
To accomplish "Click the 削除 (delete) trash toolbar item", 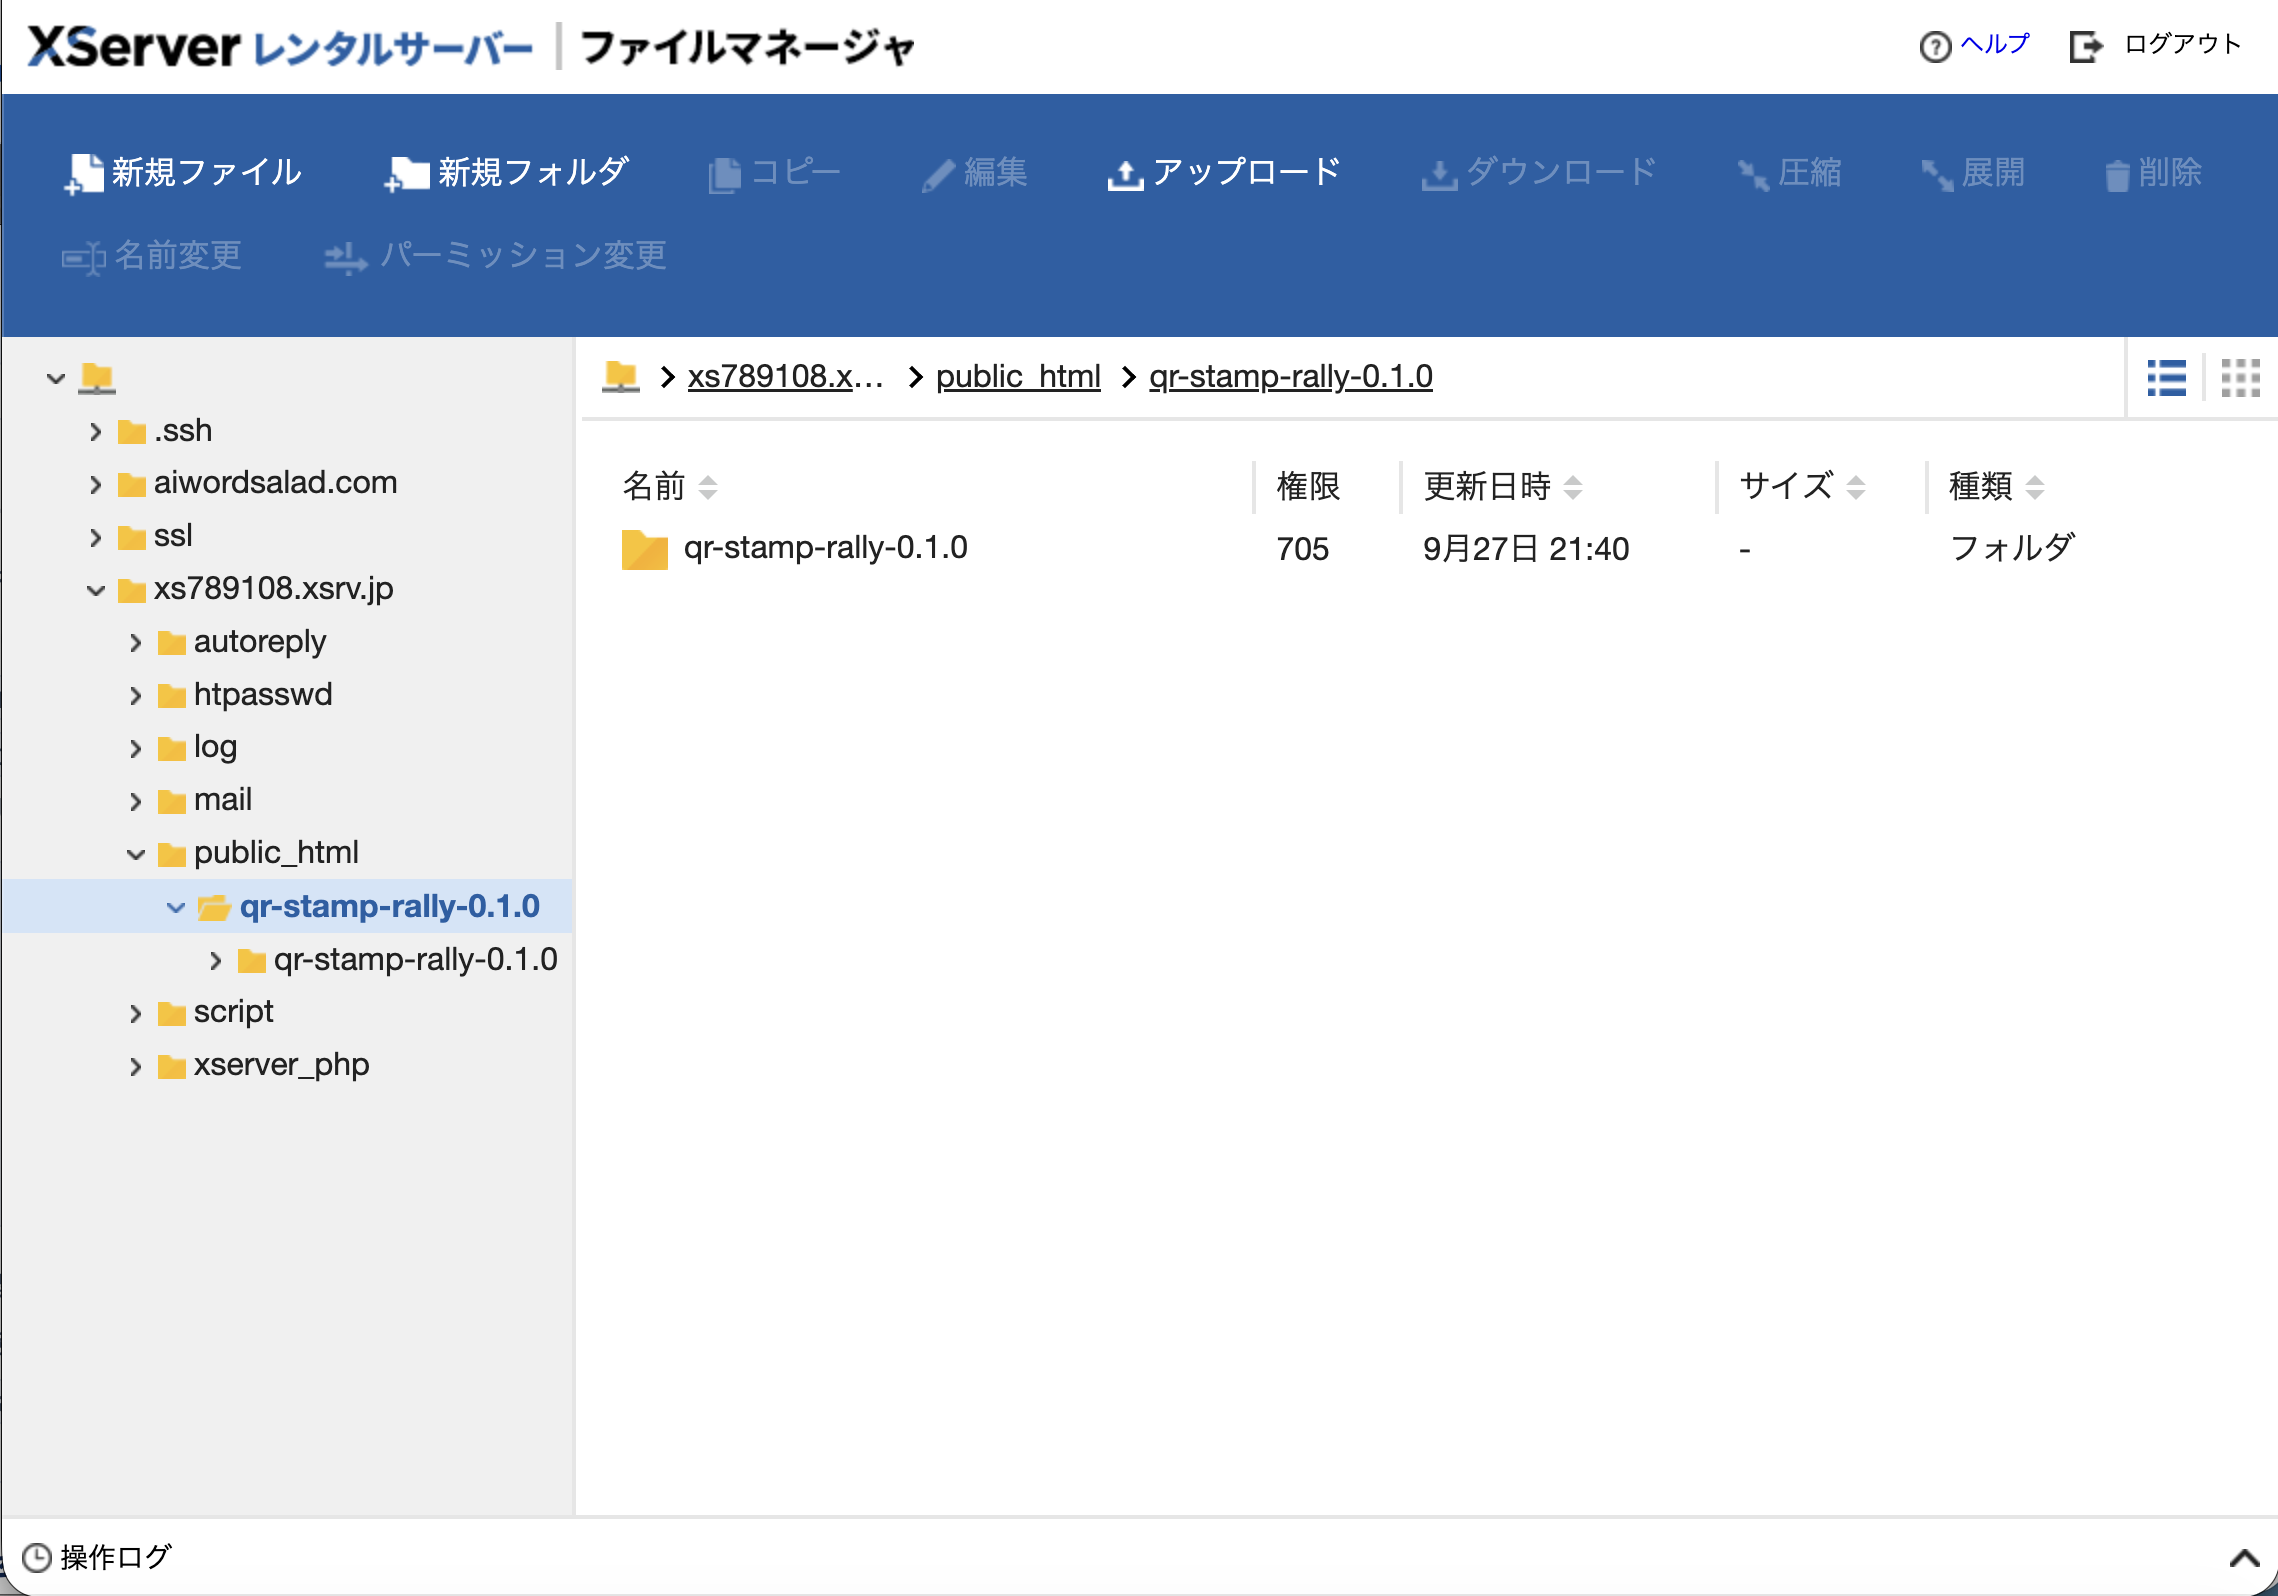I will pos(2153,173).
